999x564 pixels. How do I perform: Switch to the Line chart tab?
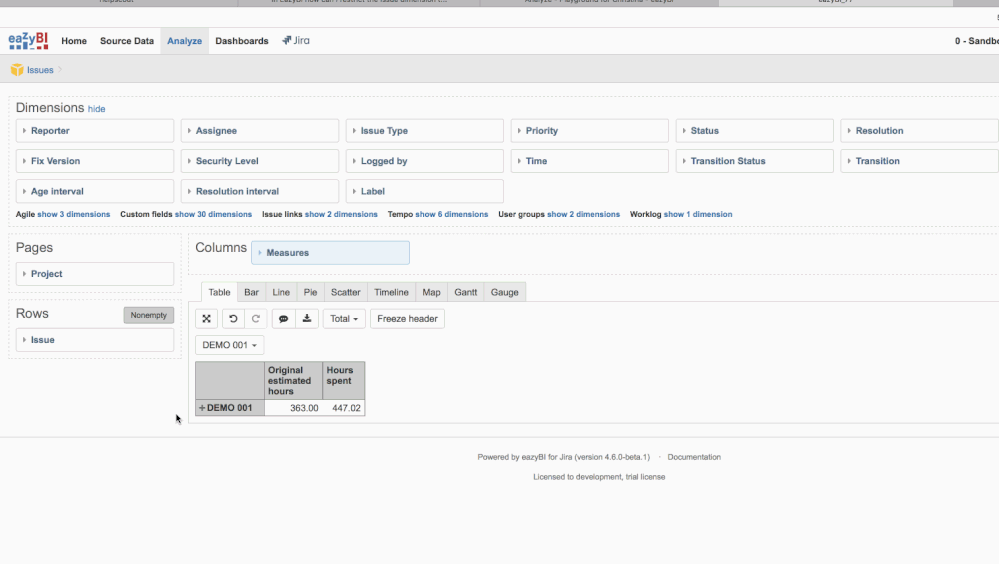pyautogui.click(x=281, y=292)
